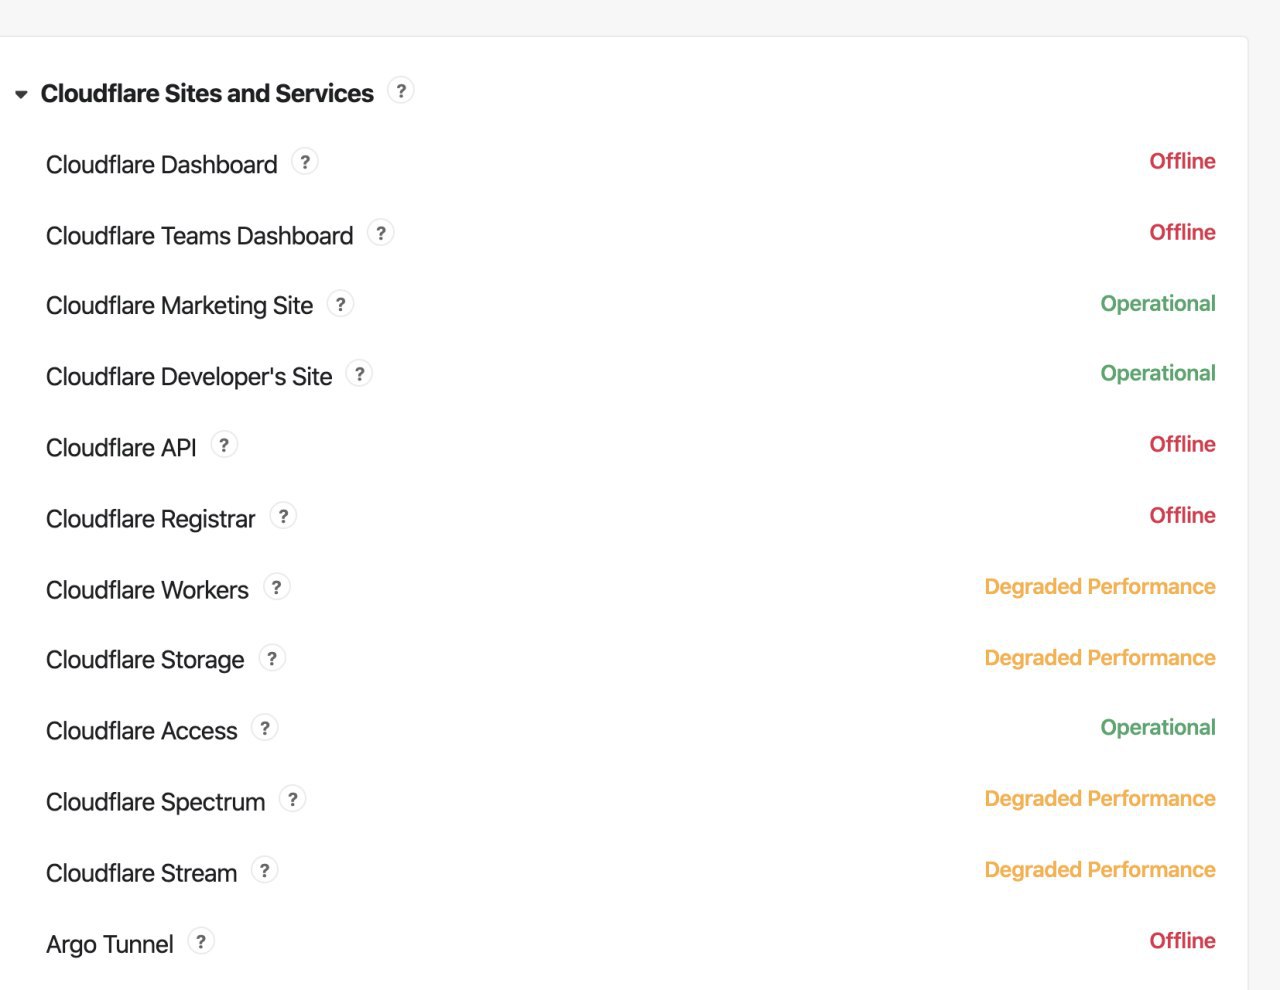Open help icon beside Cloudflare Sites and Services
Screen dimensions: 1280x990
tap(401, 91)
